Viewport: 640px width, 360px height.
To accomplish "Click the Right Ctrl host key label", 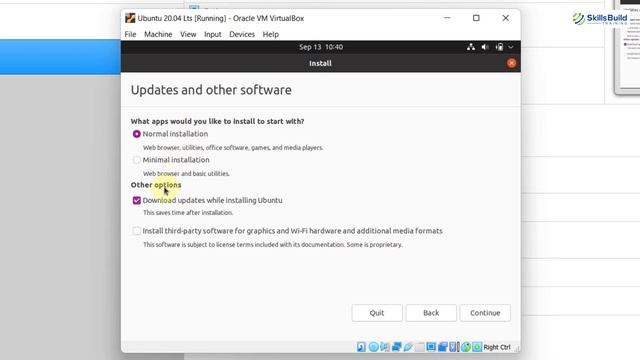I will (497, 347).
